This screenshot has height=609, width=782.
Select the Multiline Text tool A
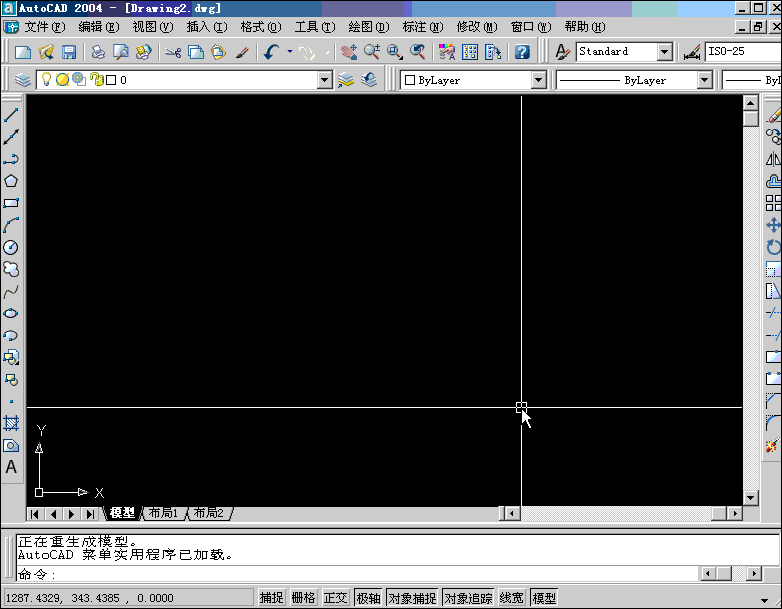(x=11, y=467)
